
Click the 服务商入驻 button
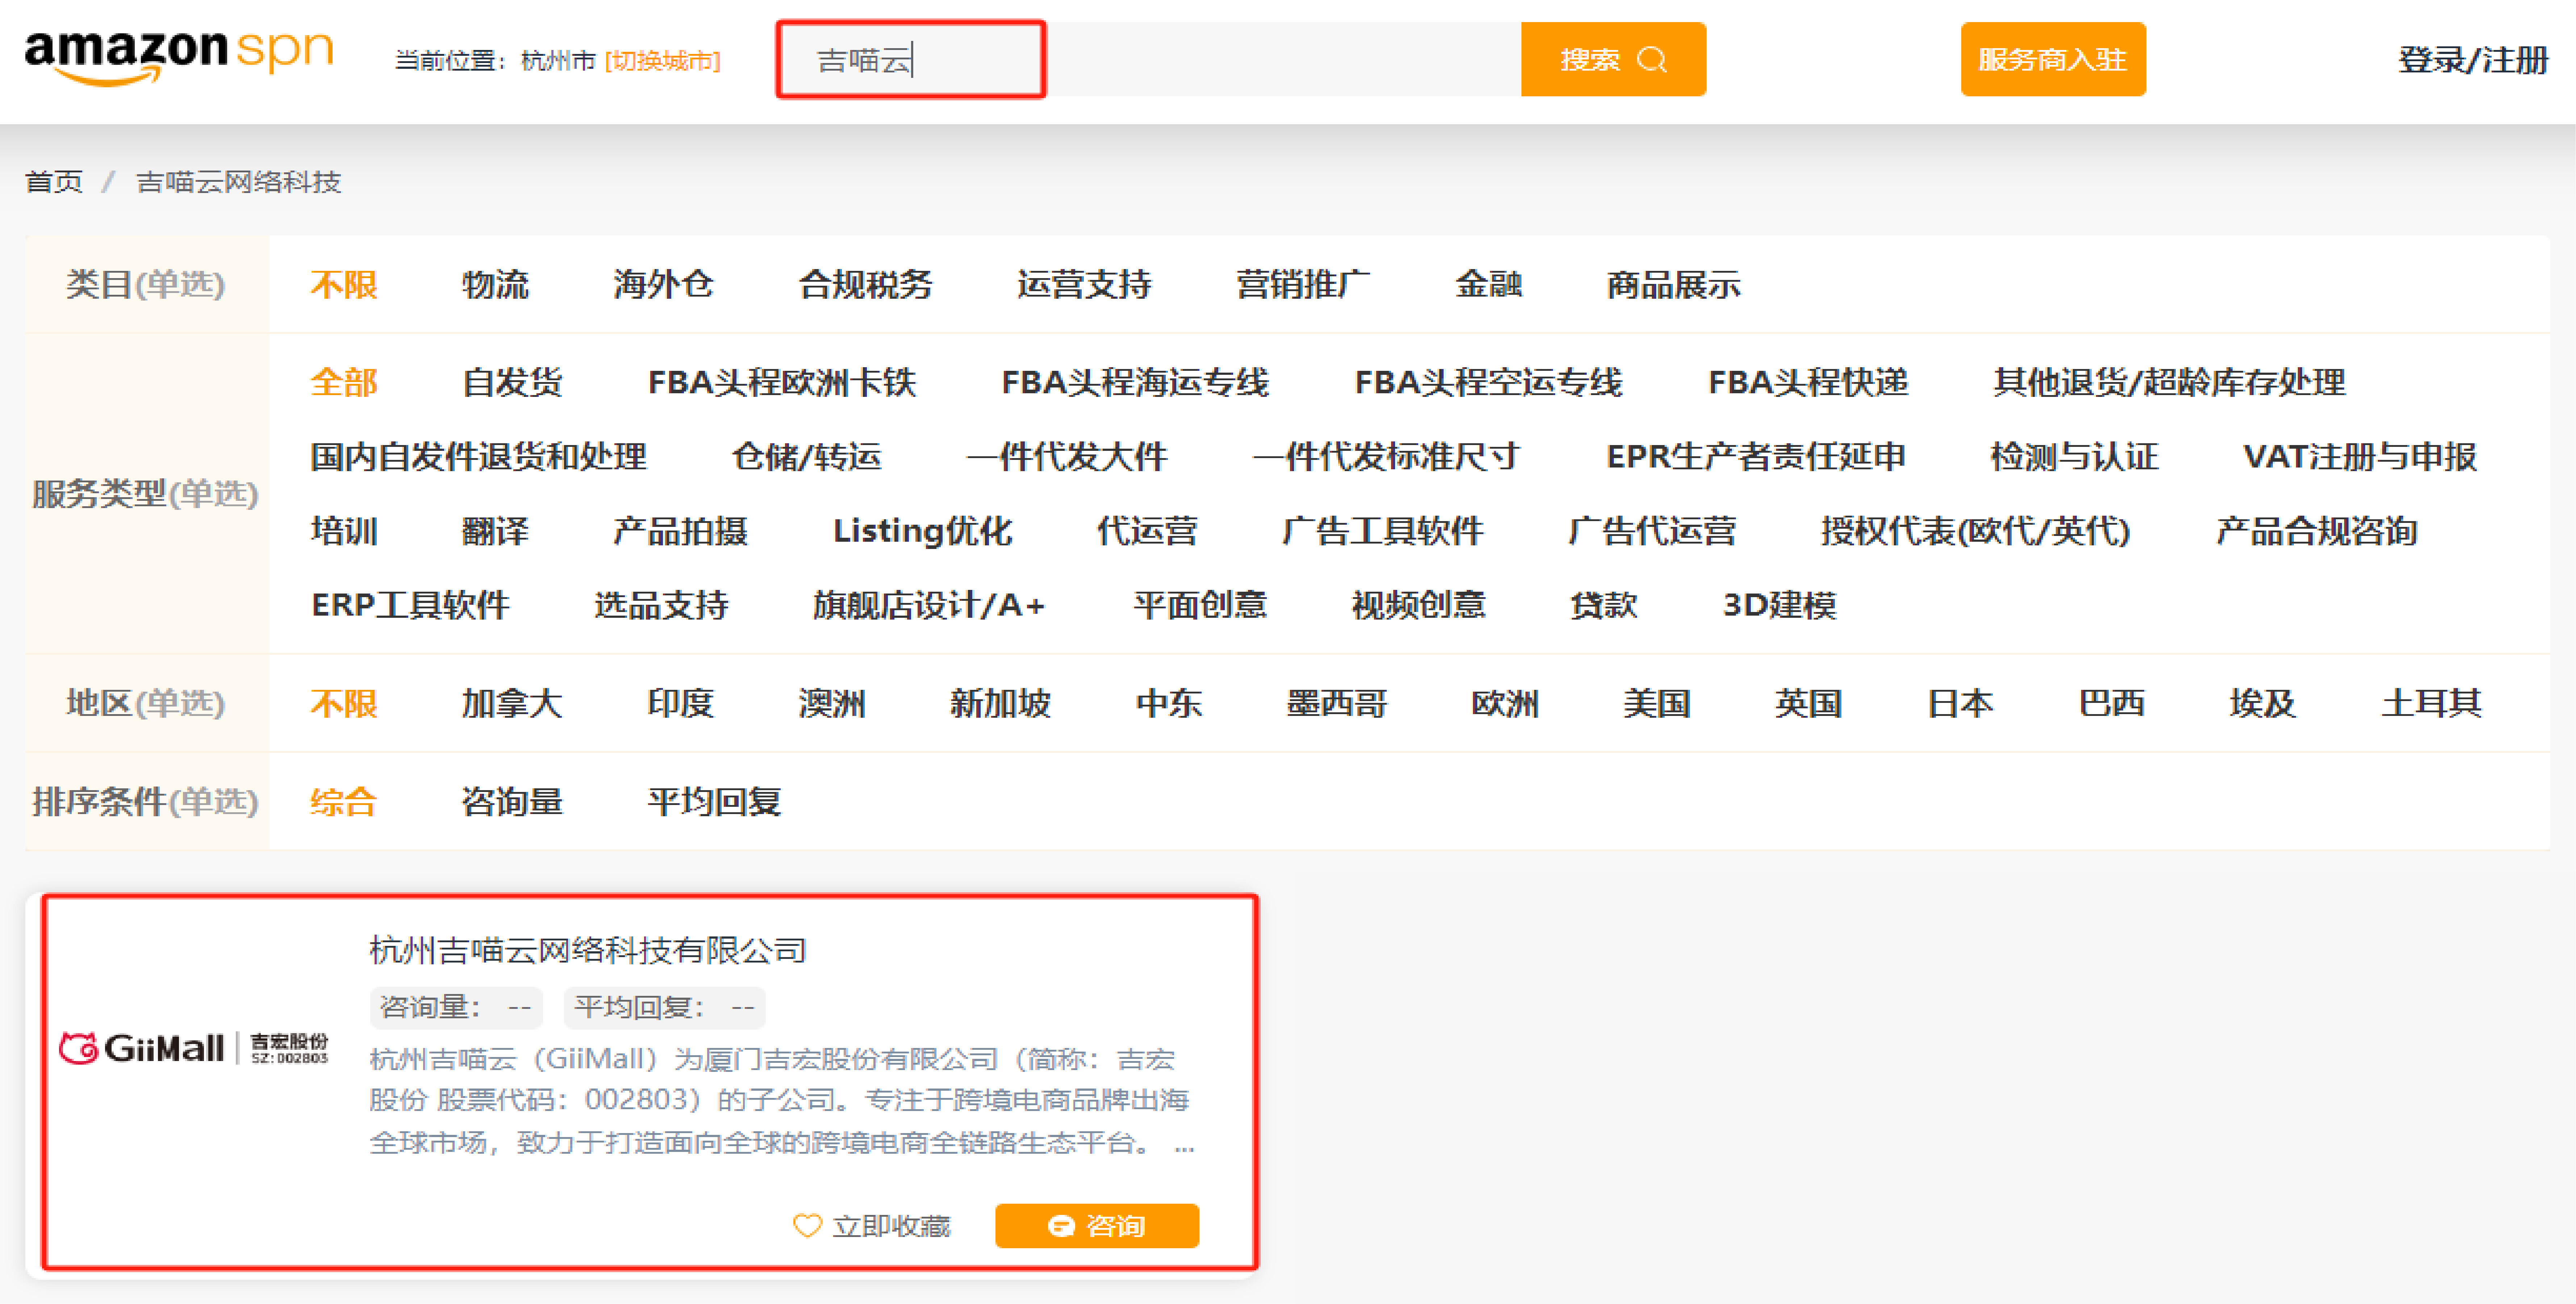[x=2053, y=60]
